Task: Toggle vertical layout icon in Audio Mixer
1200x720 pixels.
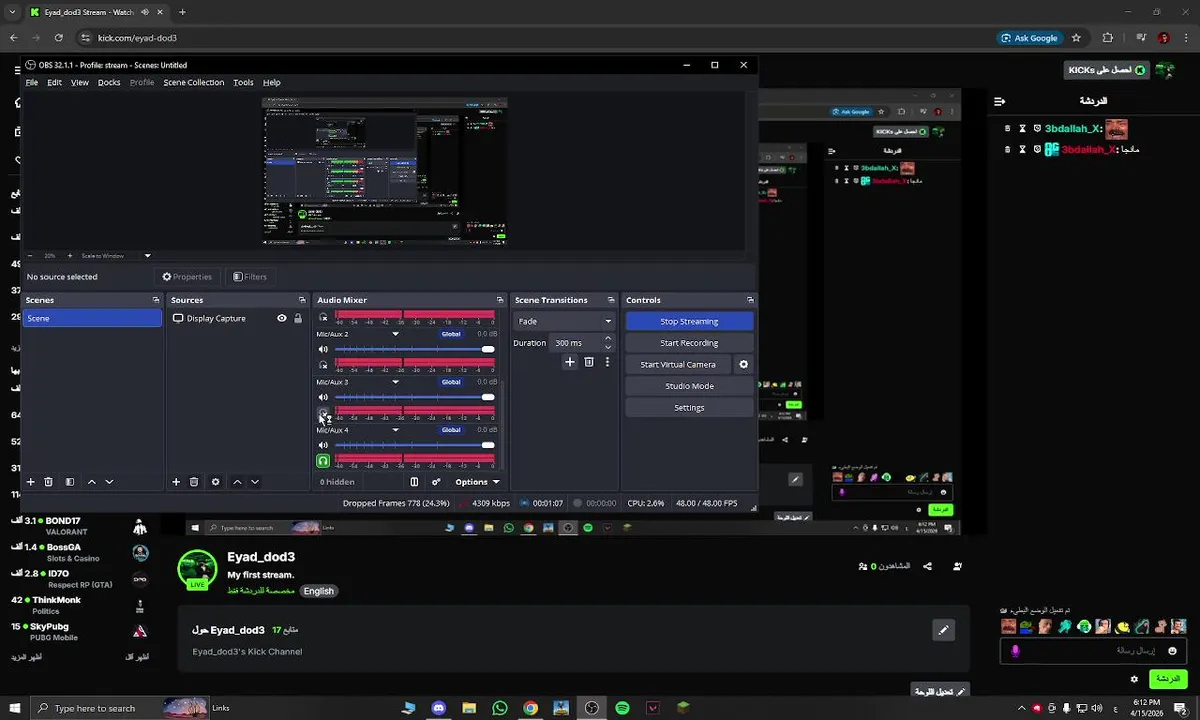Action: coord(414,482)
